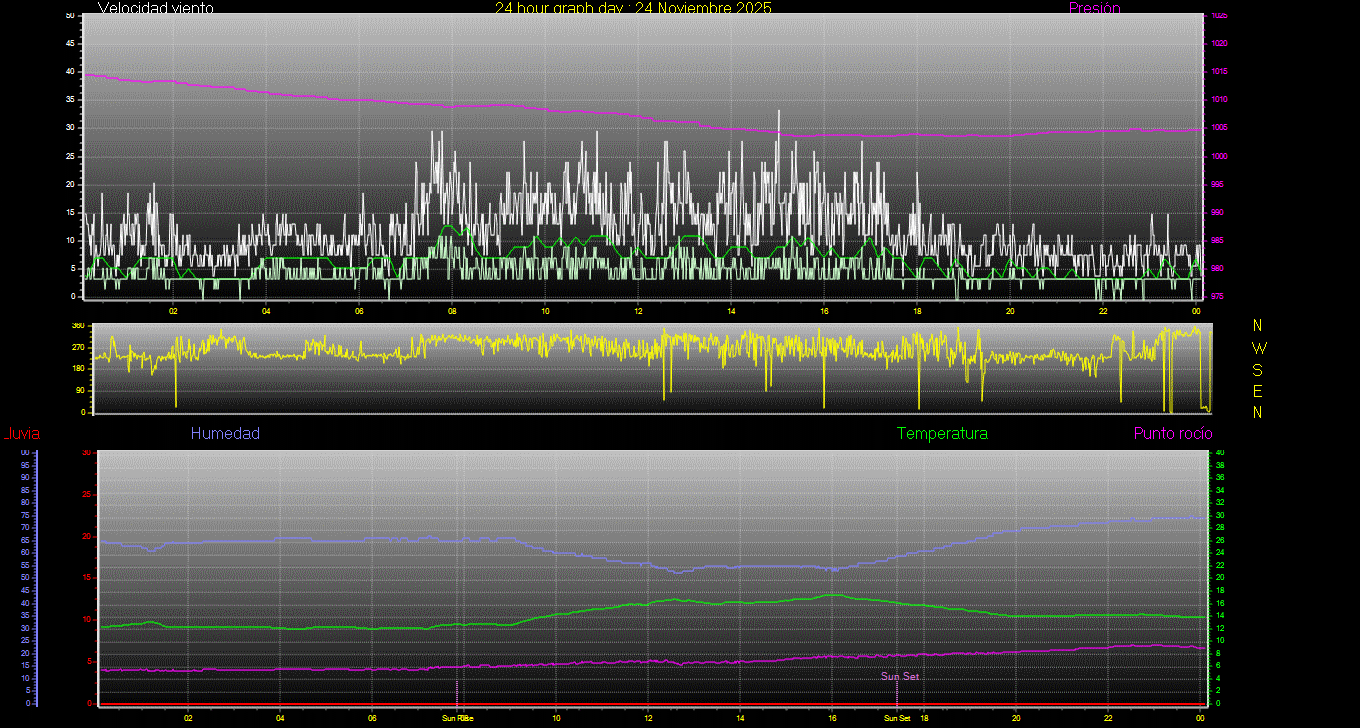Image resolution: width=1360 pixels, height=728 pixels.
Task: Select the red "lluvia" legend label
Action: coord(22,434)
